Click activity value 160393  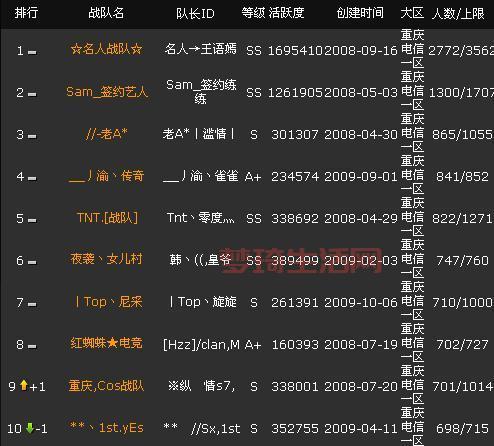point(295,344)
